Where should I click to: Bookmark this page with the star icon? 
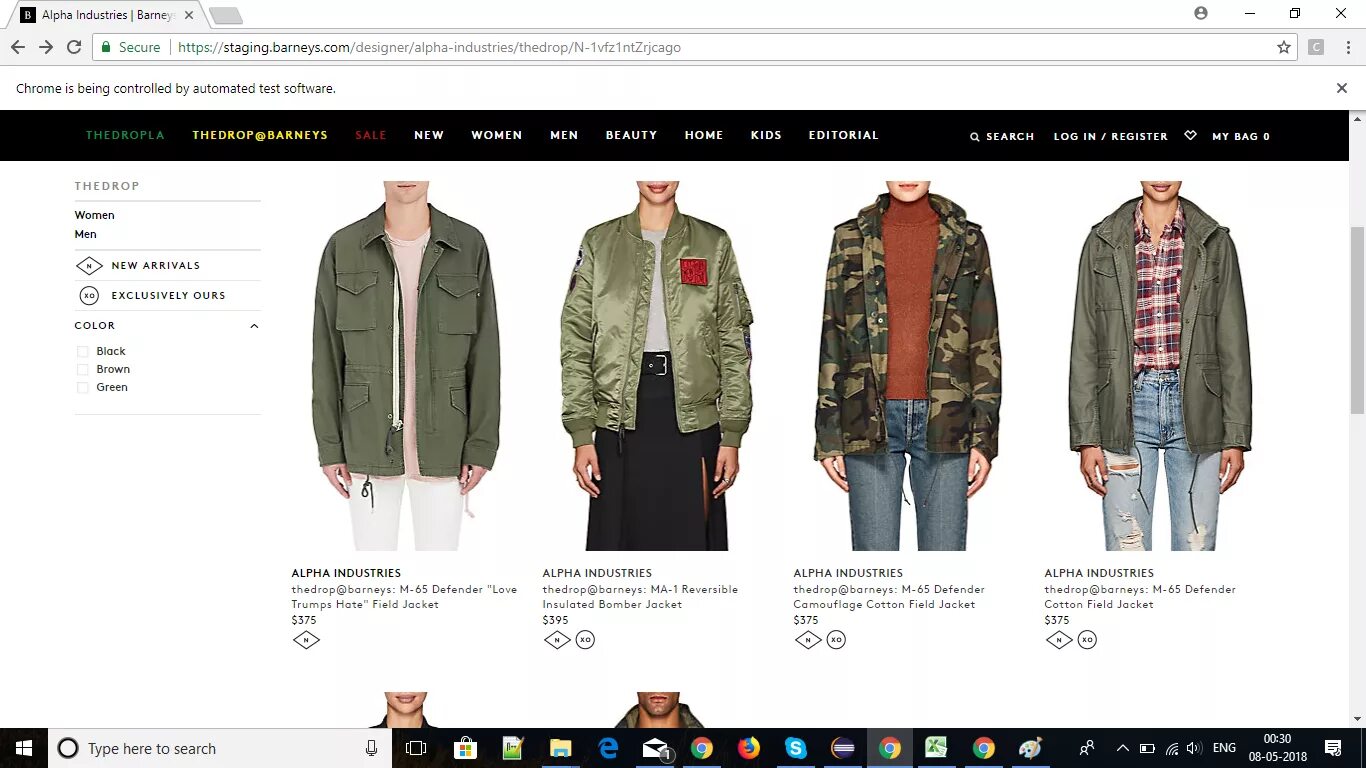tap(1284, 47)
